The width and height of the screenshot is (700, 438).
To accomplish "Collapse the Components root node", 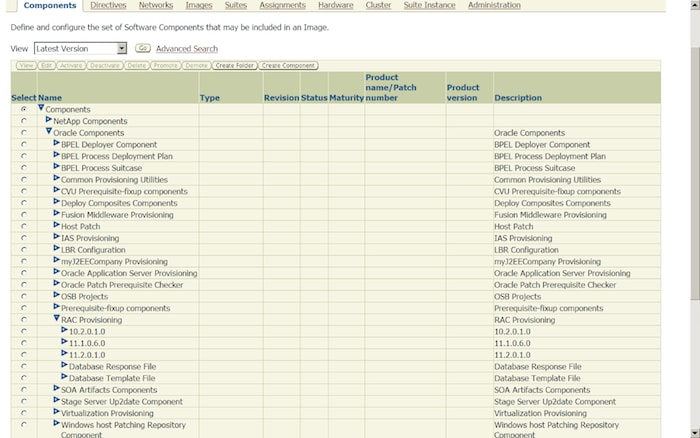I will pos(41,108).
